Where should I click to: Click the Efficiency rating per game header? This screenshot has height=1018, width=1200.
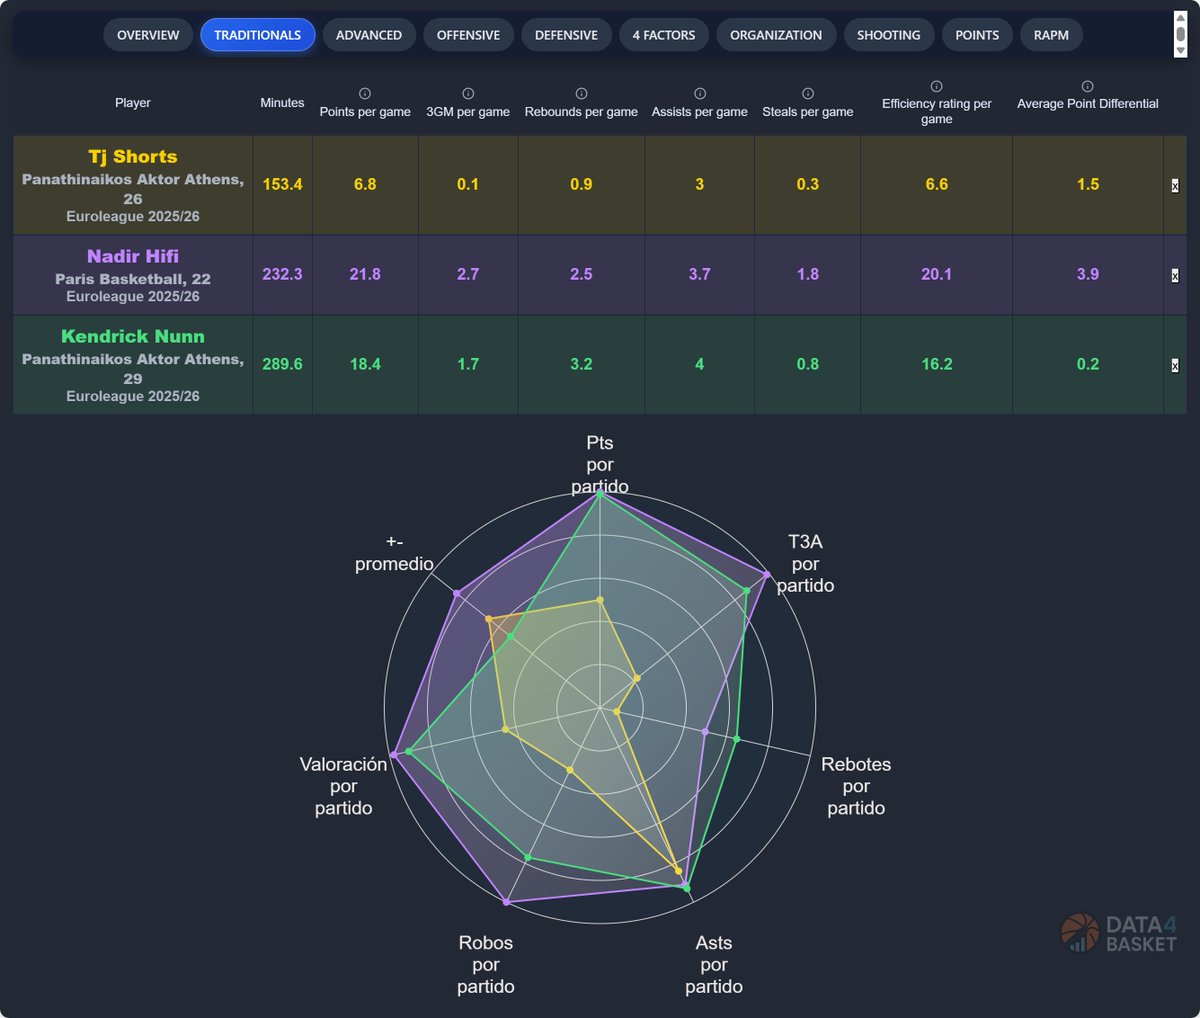pos(937,111)
